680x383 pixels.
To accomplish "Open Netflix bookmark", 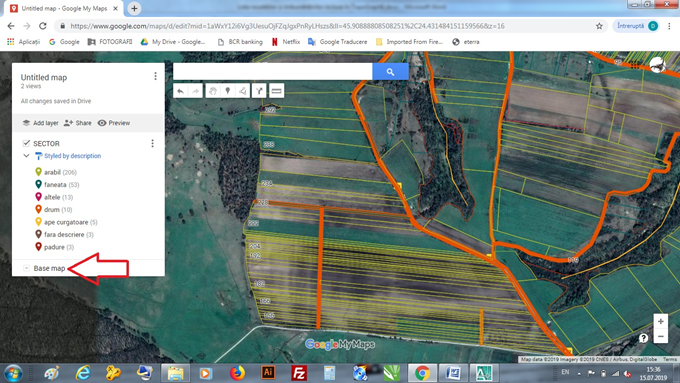I will pyautogui.click(x=286, y=42).
